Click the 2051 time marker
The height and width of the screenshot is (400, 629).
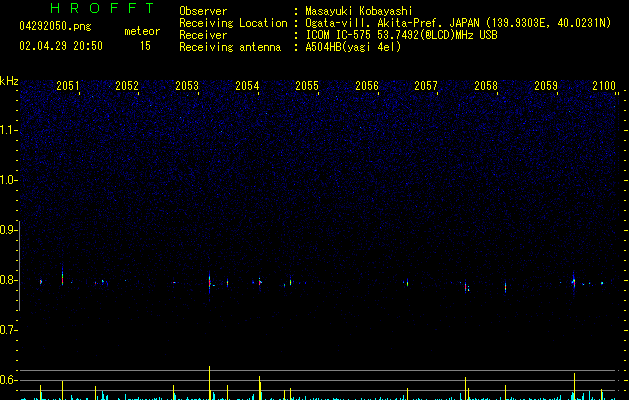pyautogui.click(x=68, y=85)
